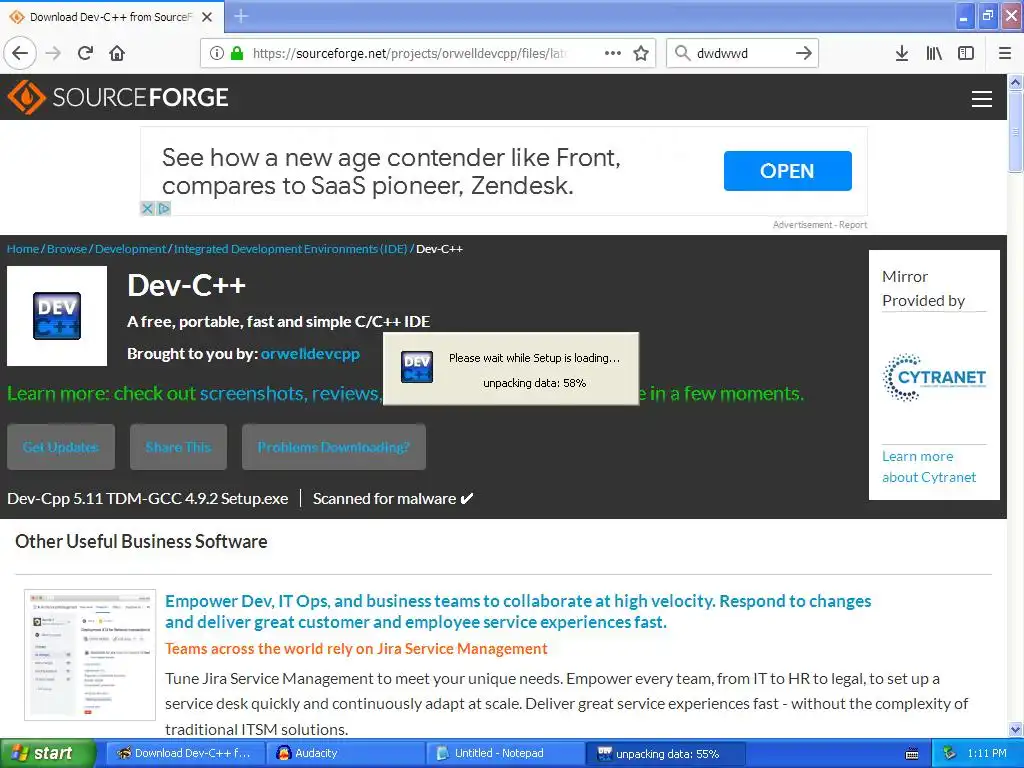Viewport: 1024px width, 768px height.
Task: Reload the current page
Action: tap(85, 53)
